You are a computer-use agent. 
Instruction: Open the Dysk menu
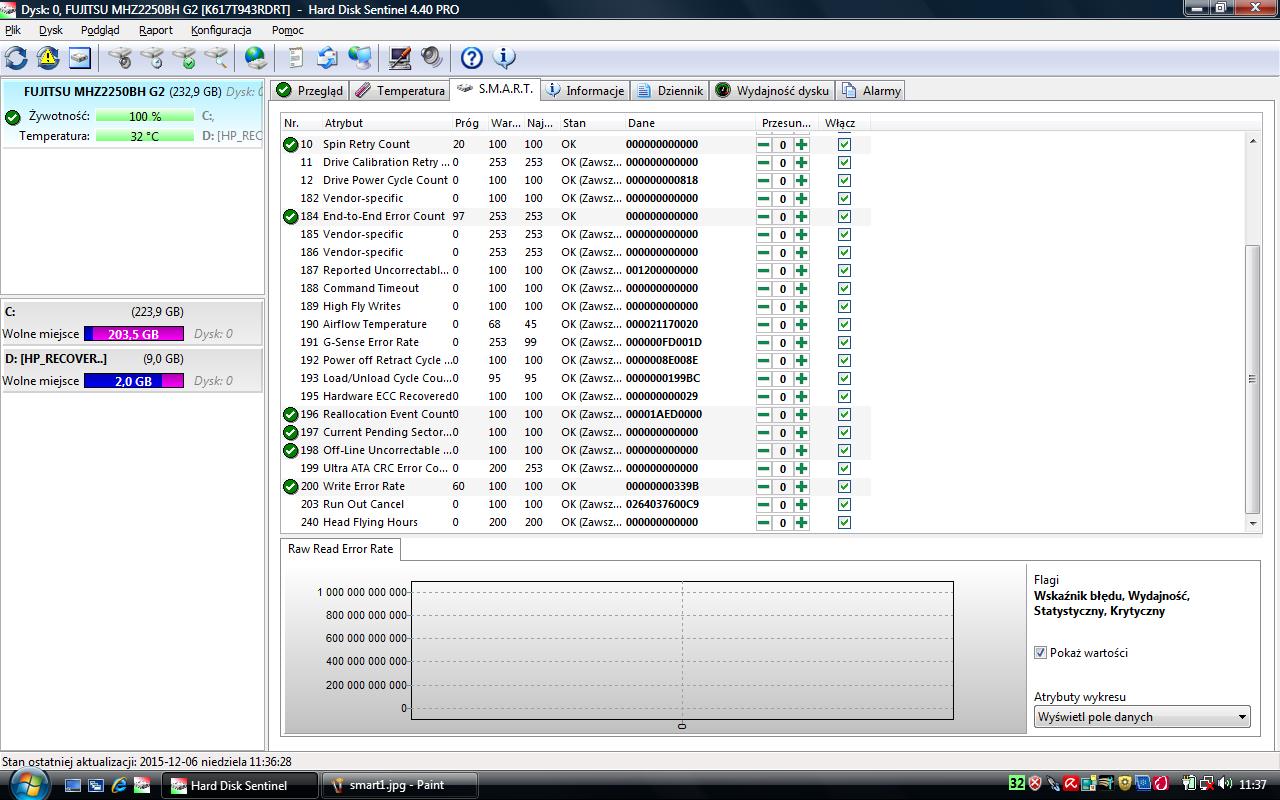pyautogui.click(x=51, y=30)
